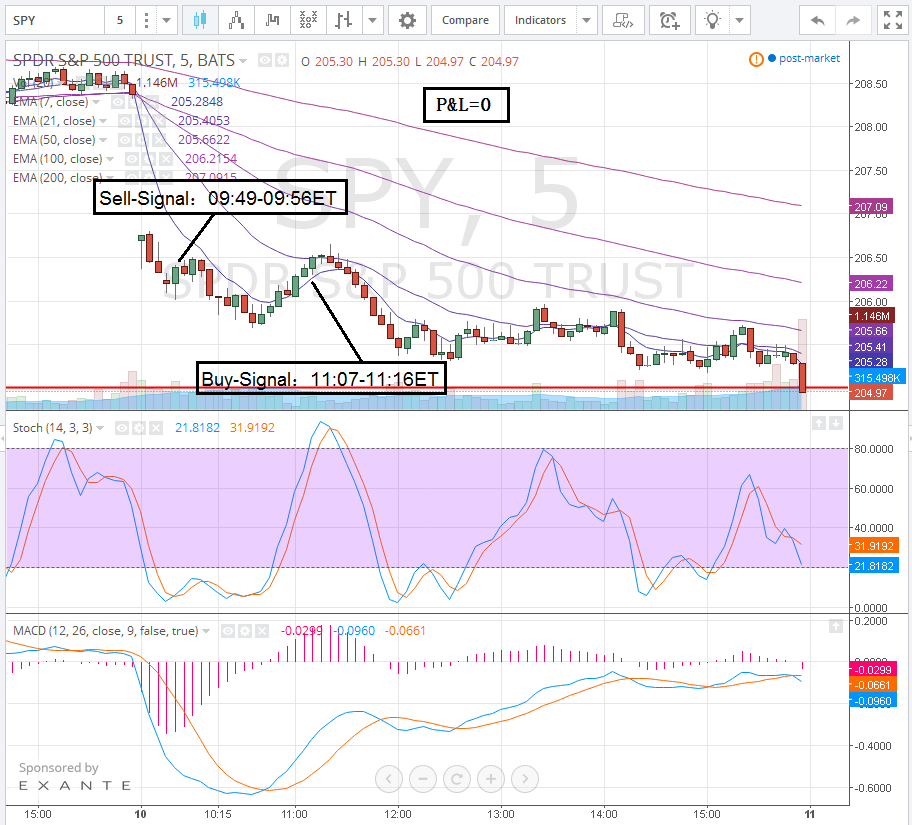Viewport: 912px width, 825px height.
Task: Hide the EMA (7, close) line
Action: (118, 102)
